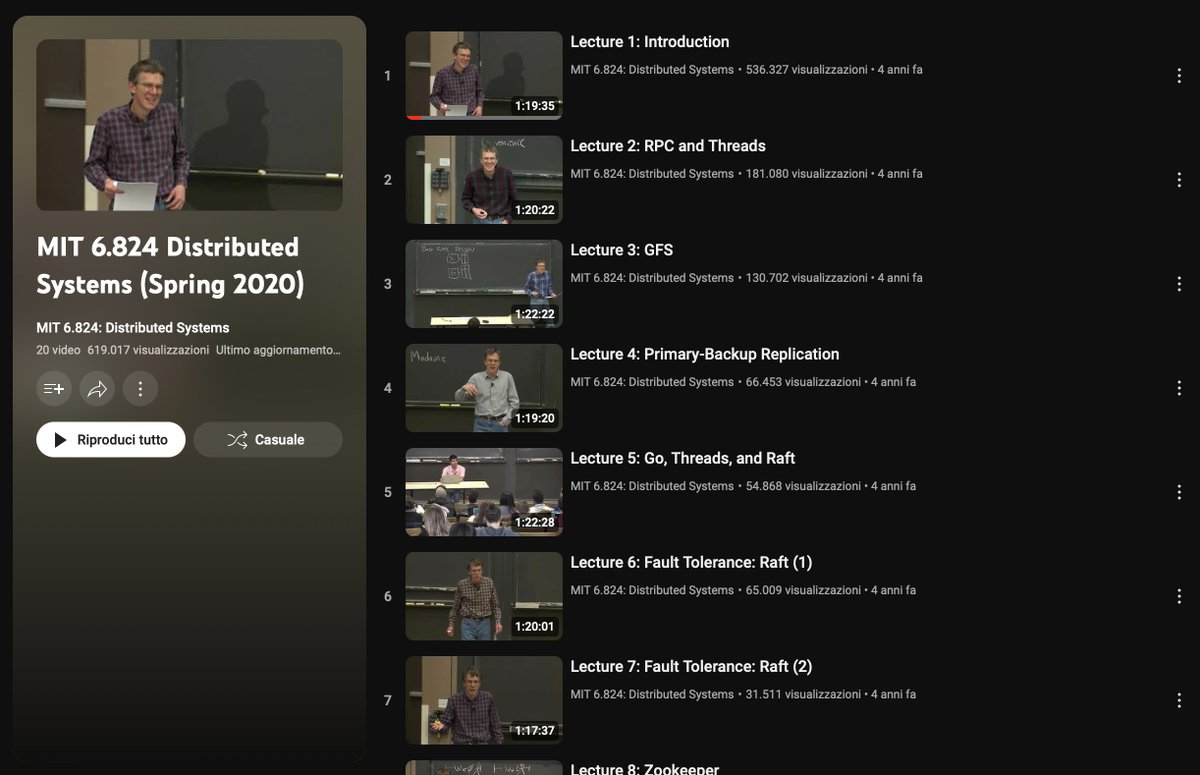This screenshot has height=775, width=1200.
Task: Click channel name under Lecture 1: Introduction
Action: click(652, 70)
